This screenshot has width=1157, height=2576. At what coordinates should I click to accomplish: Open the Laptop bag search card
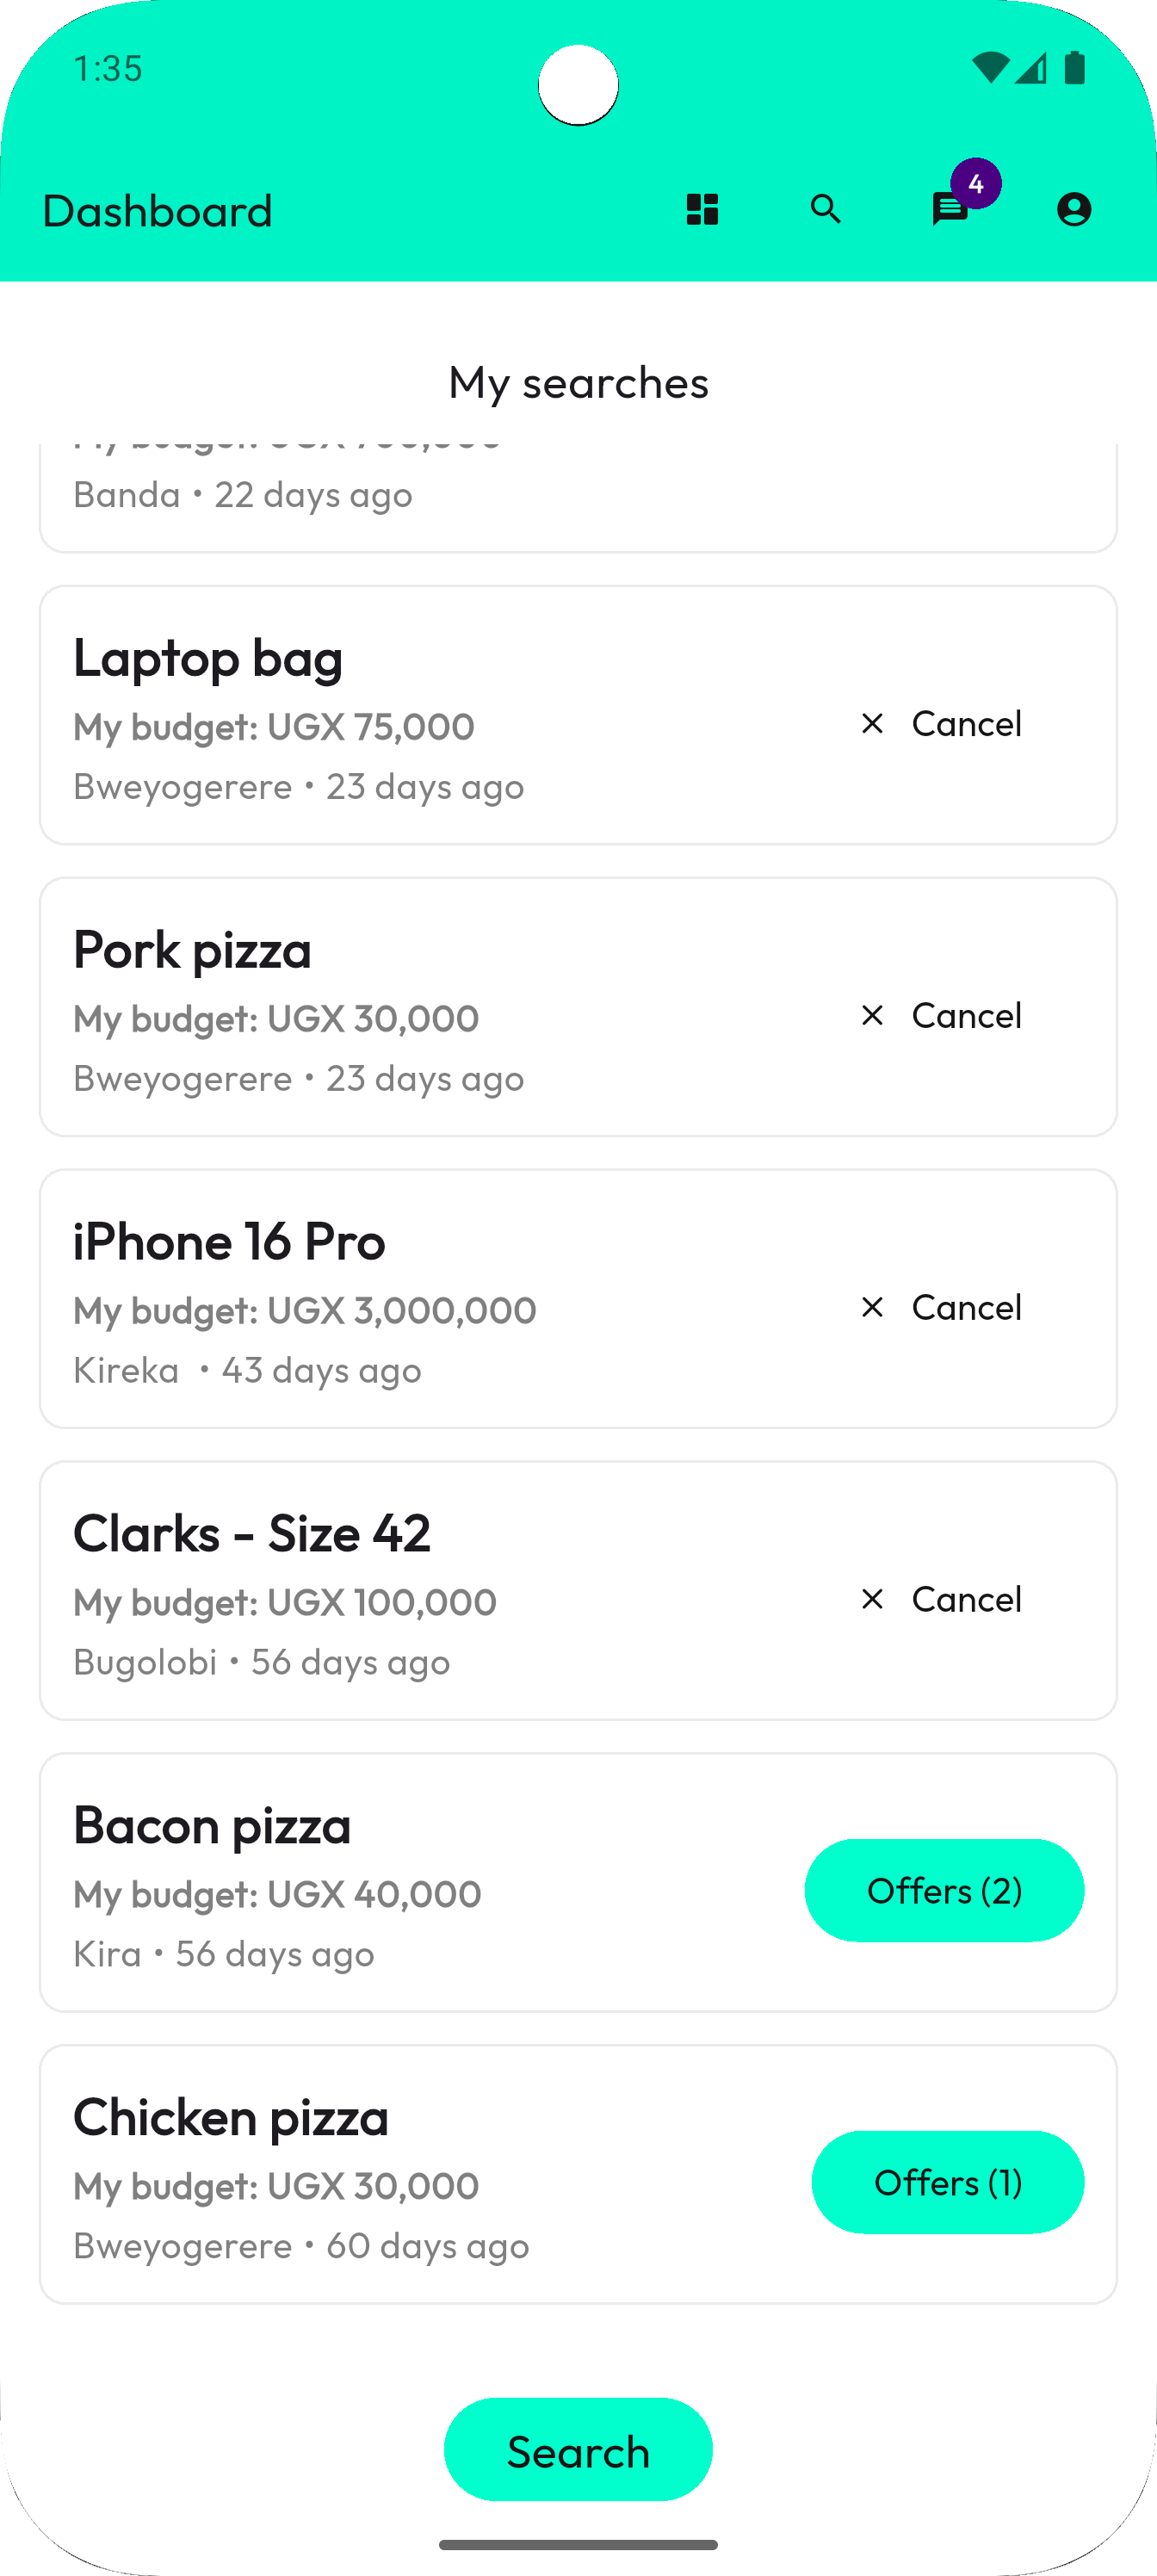(400, 716)
